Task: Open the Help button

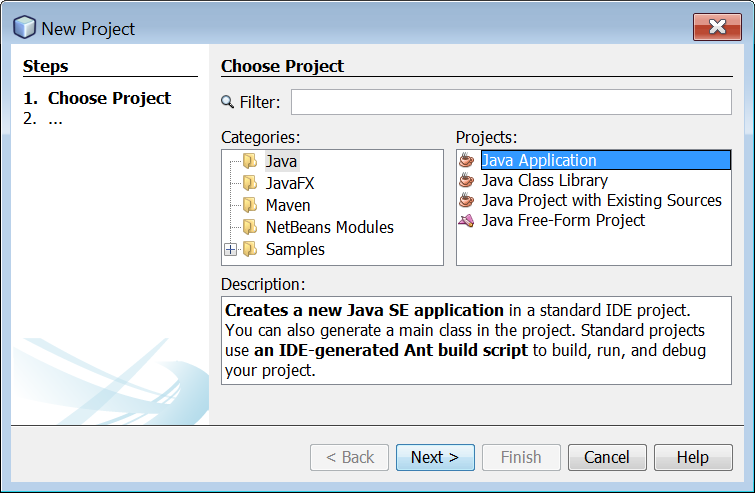Action: click(x=693, y=457)
